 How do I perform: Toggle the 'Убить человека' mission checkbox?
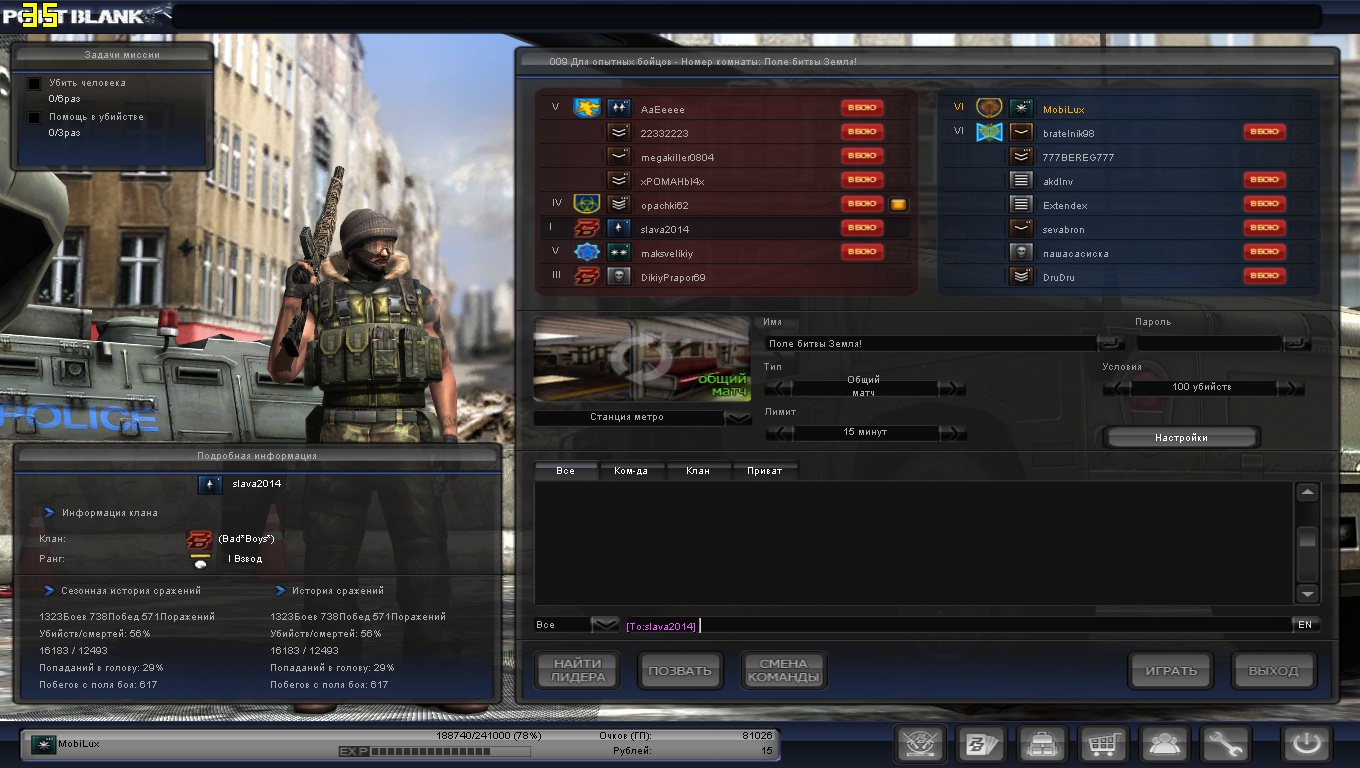34,84
